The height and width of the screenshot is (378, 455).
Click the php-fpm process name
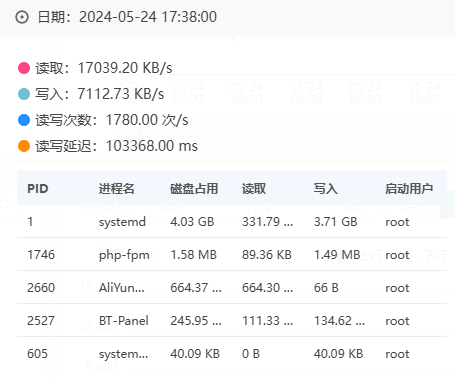click(124, 255)
